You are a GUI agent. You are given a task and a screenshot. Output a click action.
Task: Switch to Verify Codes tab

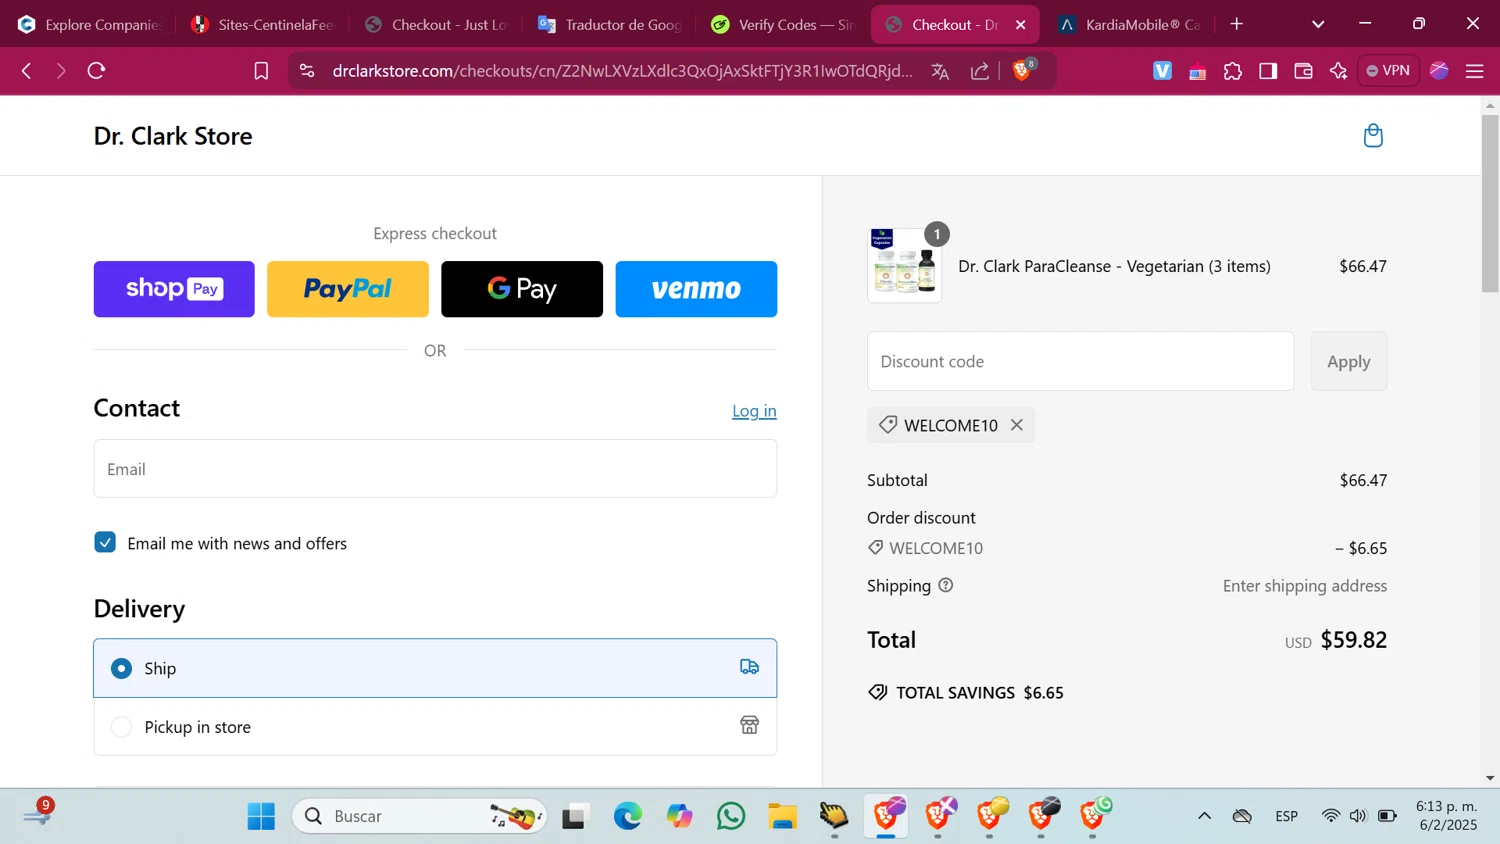point(783,24)
